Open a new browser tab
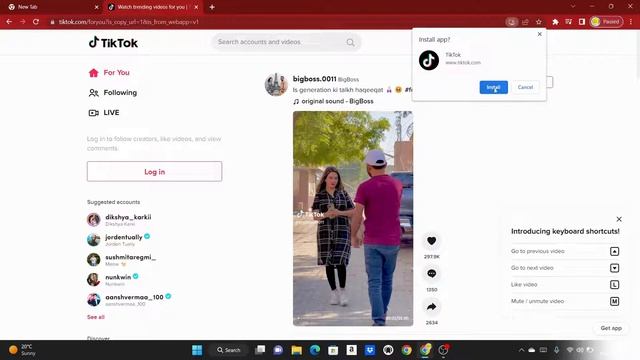Screen dimensions: 640x360 [x=212, y=7]
